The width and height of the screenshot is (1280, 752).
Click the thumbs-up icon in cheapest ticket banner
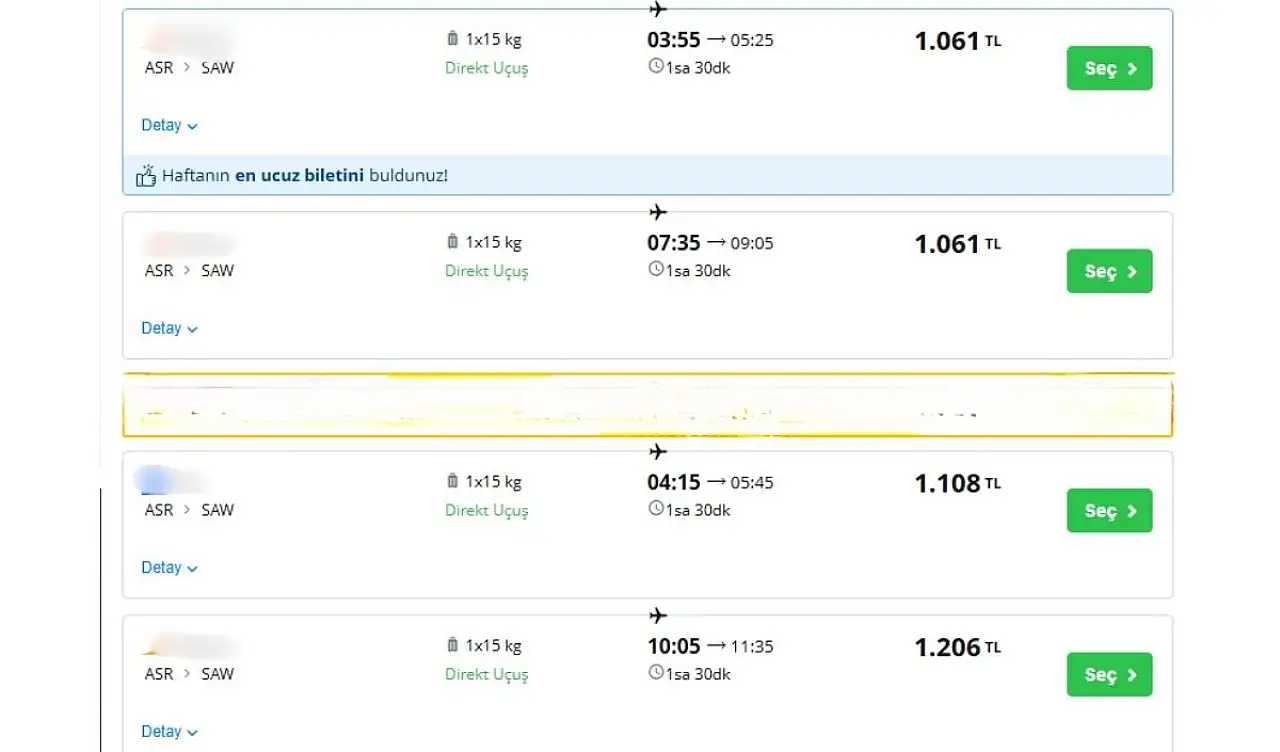[146, 175]
